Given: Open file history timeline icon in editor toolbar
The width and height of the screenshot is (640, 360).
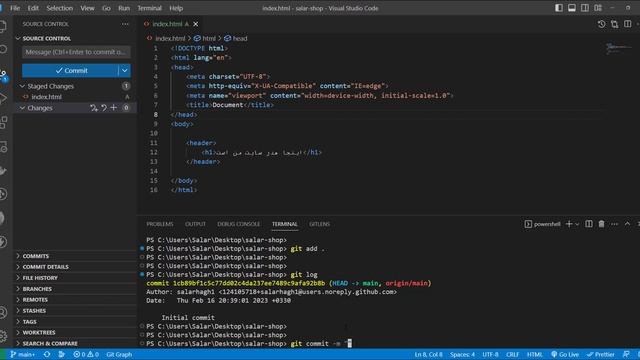Looking at the screenshot, I should [602, 24].
